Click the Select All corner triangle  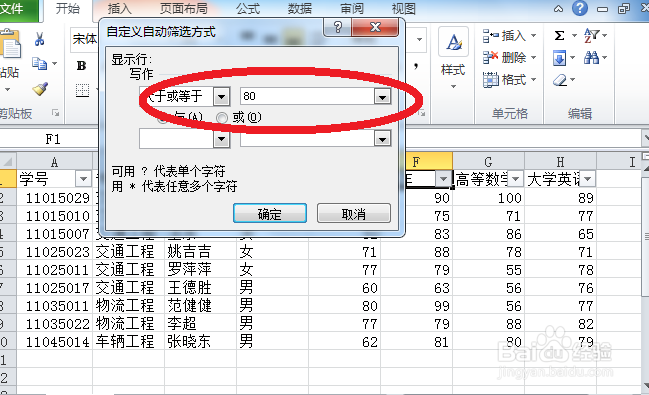click(7, 161)
